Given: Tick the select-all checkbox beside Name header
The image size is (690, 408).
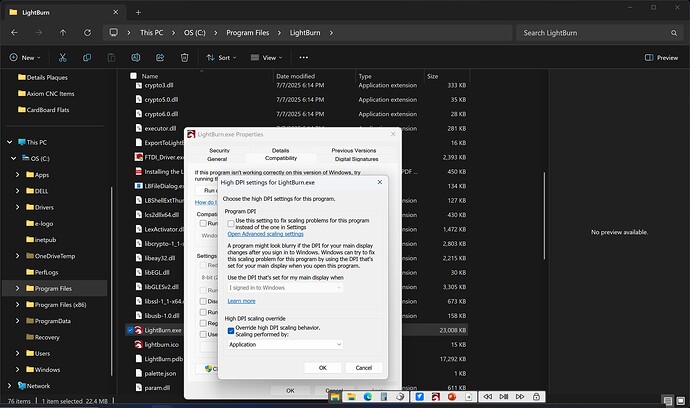Looking at the screenshot, I should pos(133,76).
